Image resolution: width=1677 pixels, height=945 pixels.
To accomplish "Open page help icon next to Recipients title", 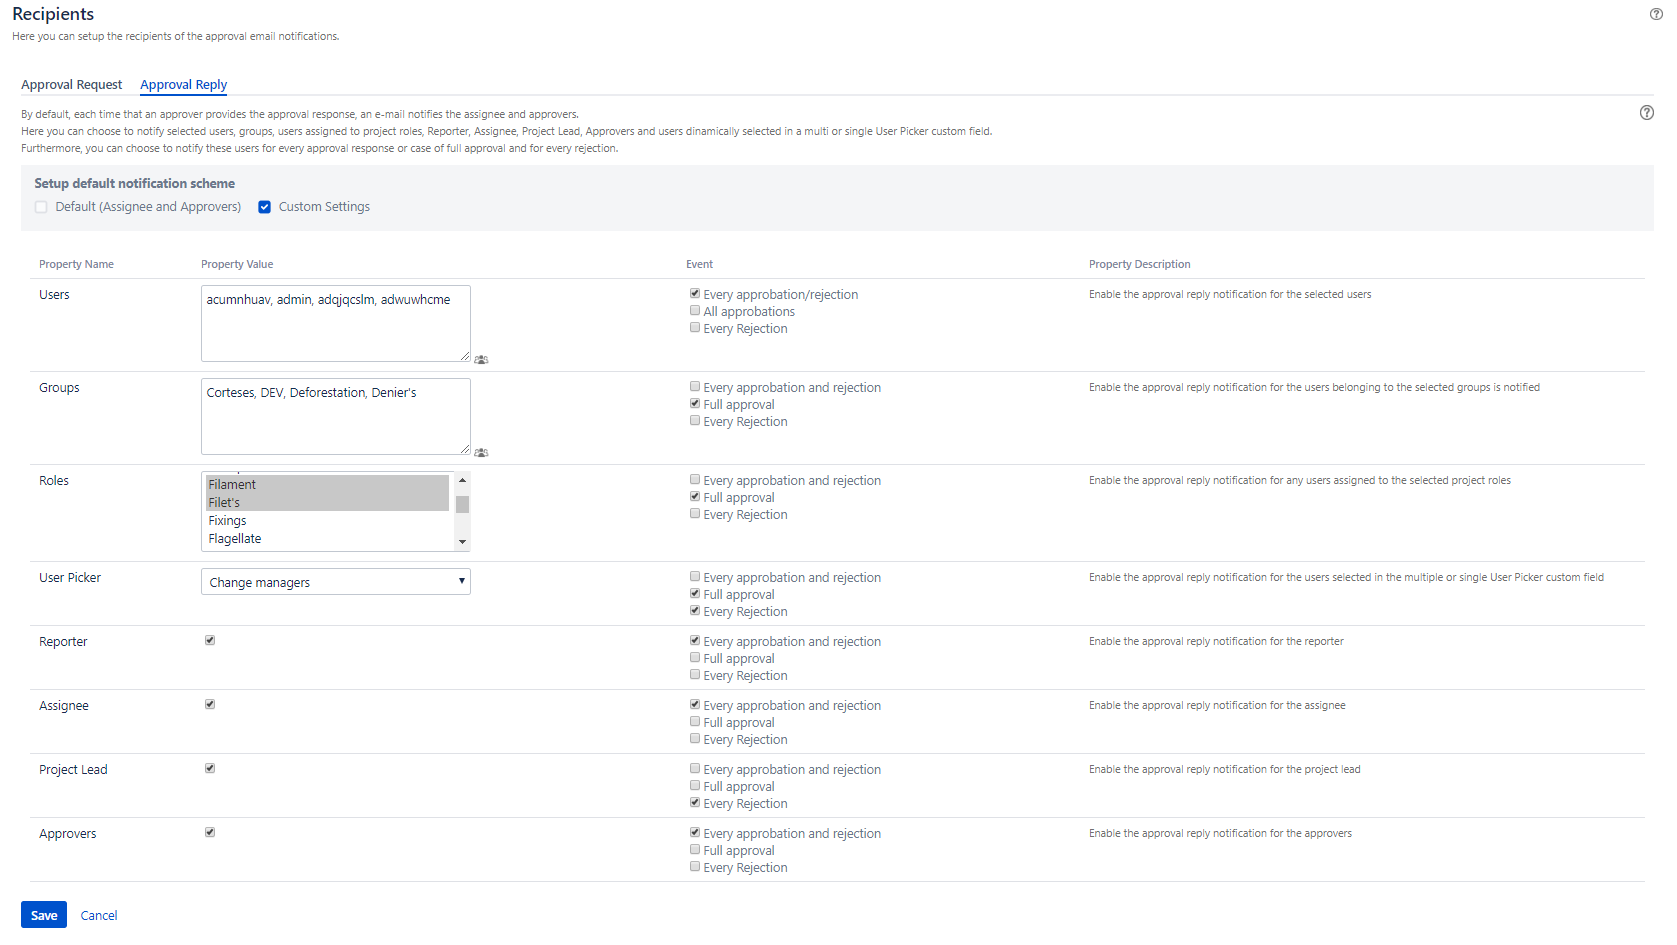I will 1656,14.
